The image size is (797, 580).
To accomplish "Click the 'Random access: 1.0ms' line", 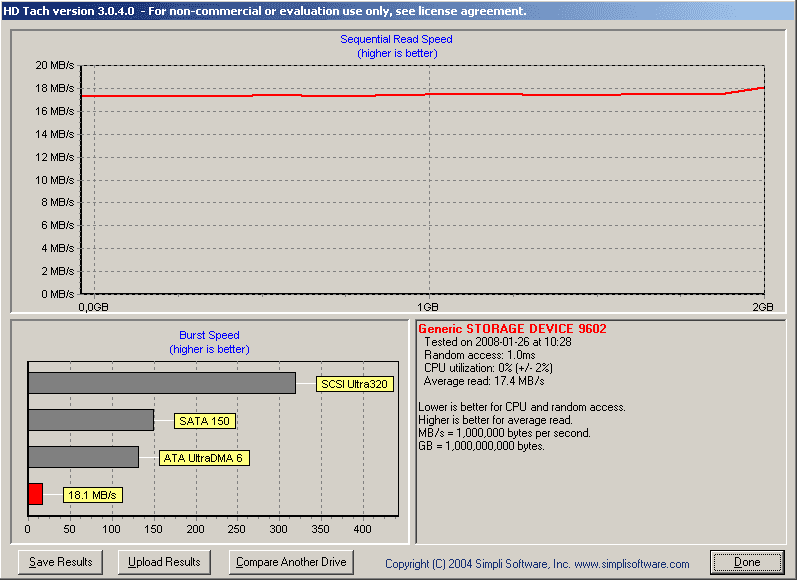I will [x=479, y=355].
